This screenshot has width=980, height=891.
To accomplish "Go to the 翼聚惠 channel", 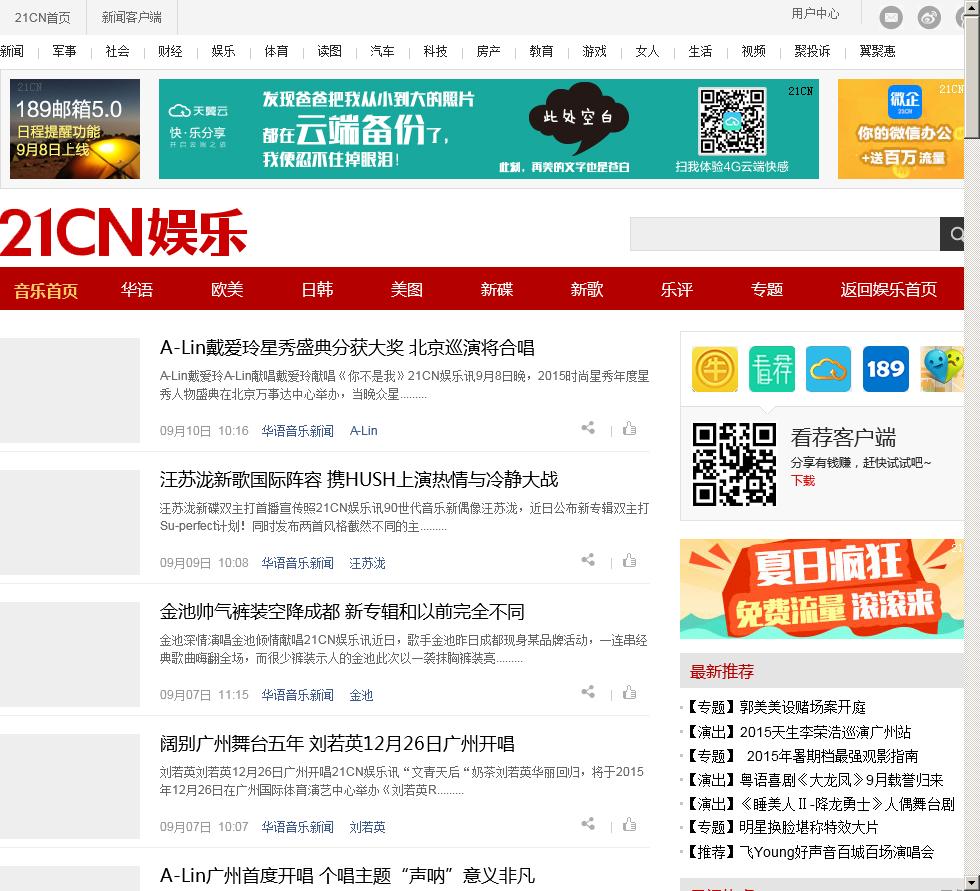I will point(878,51).
